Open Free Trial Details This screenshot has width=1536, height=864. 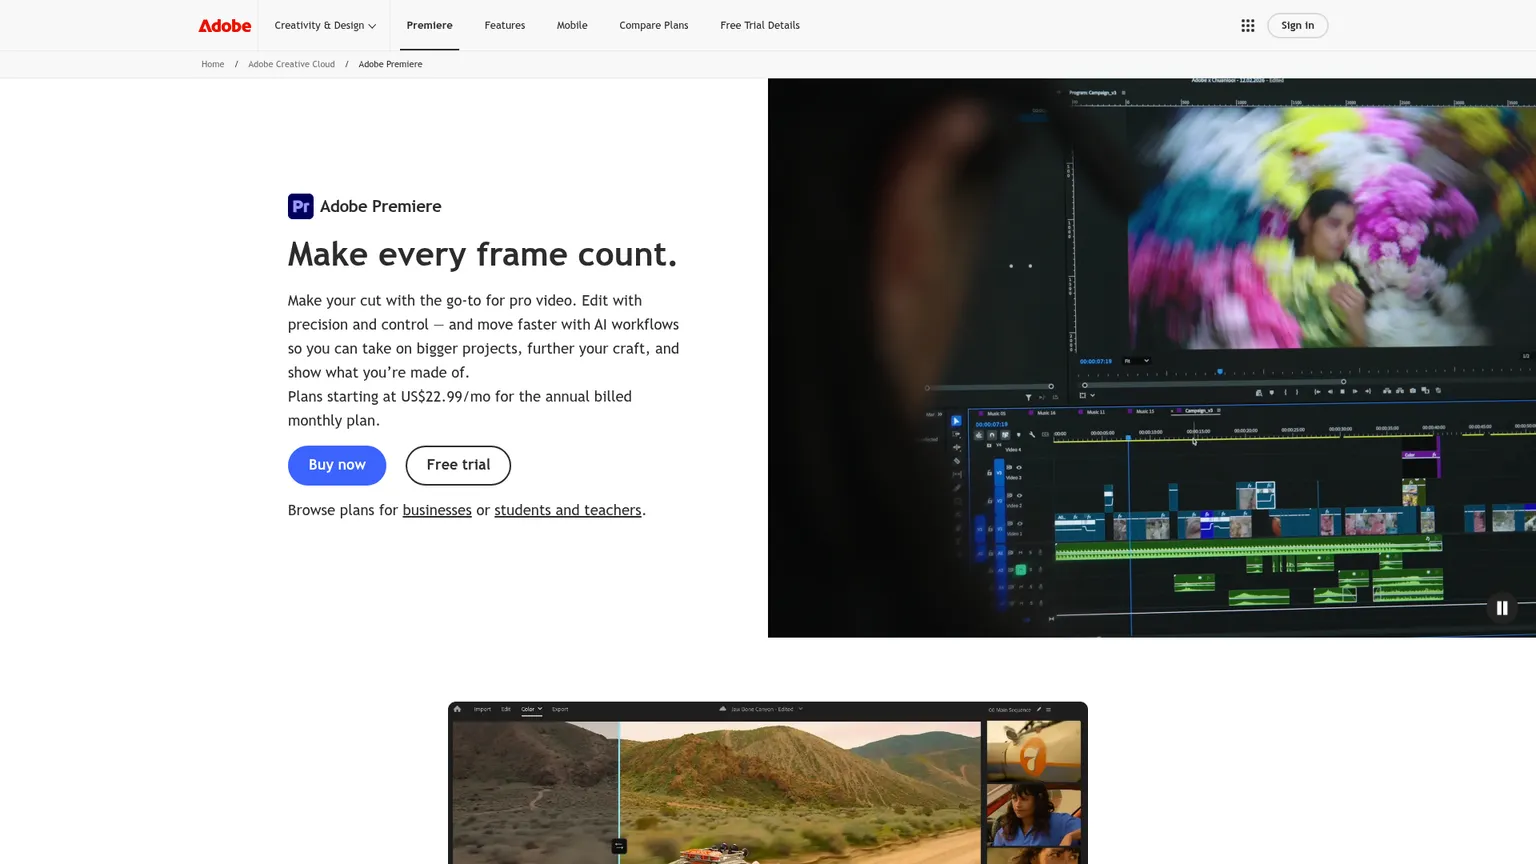click(760, 26)
